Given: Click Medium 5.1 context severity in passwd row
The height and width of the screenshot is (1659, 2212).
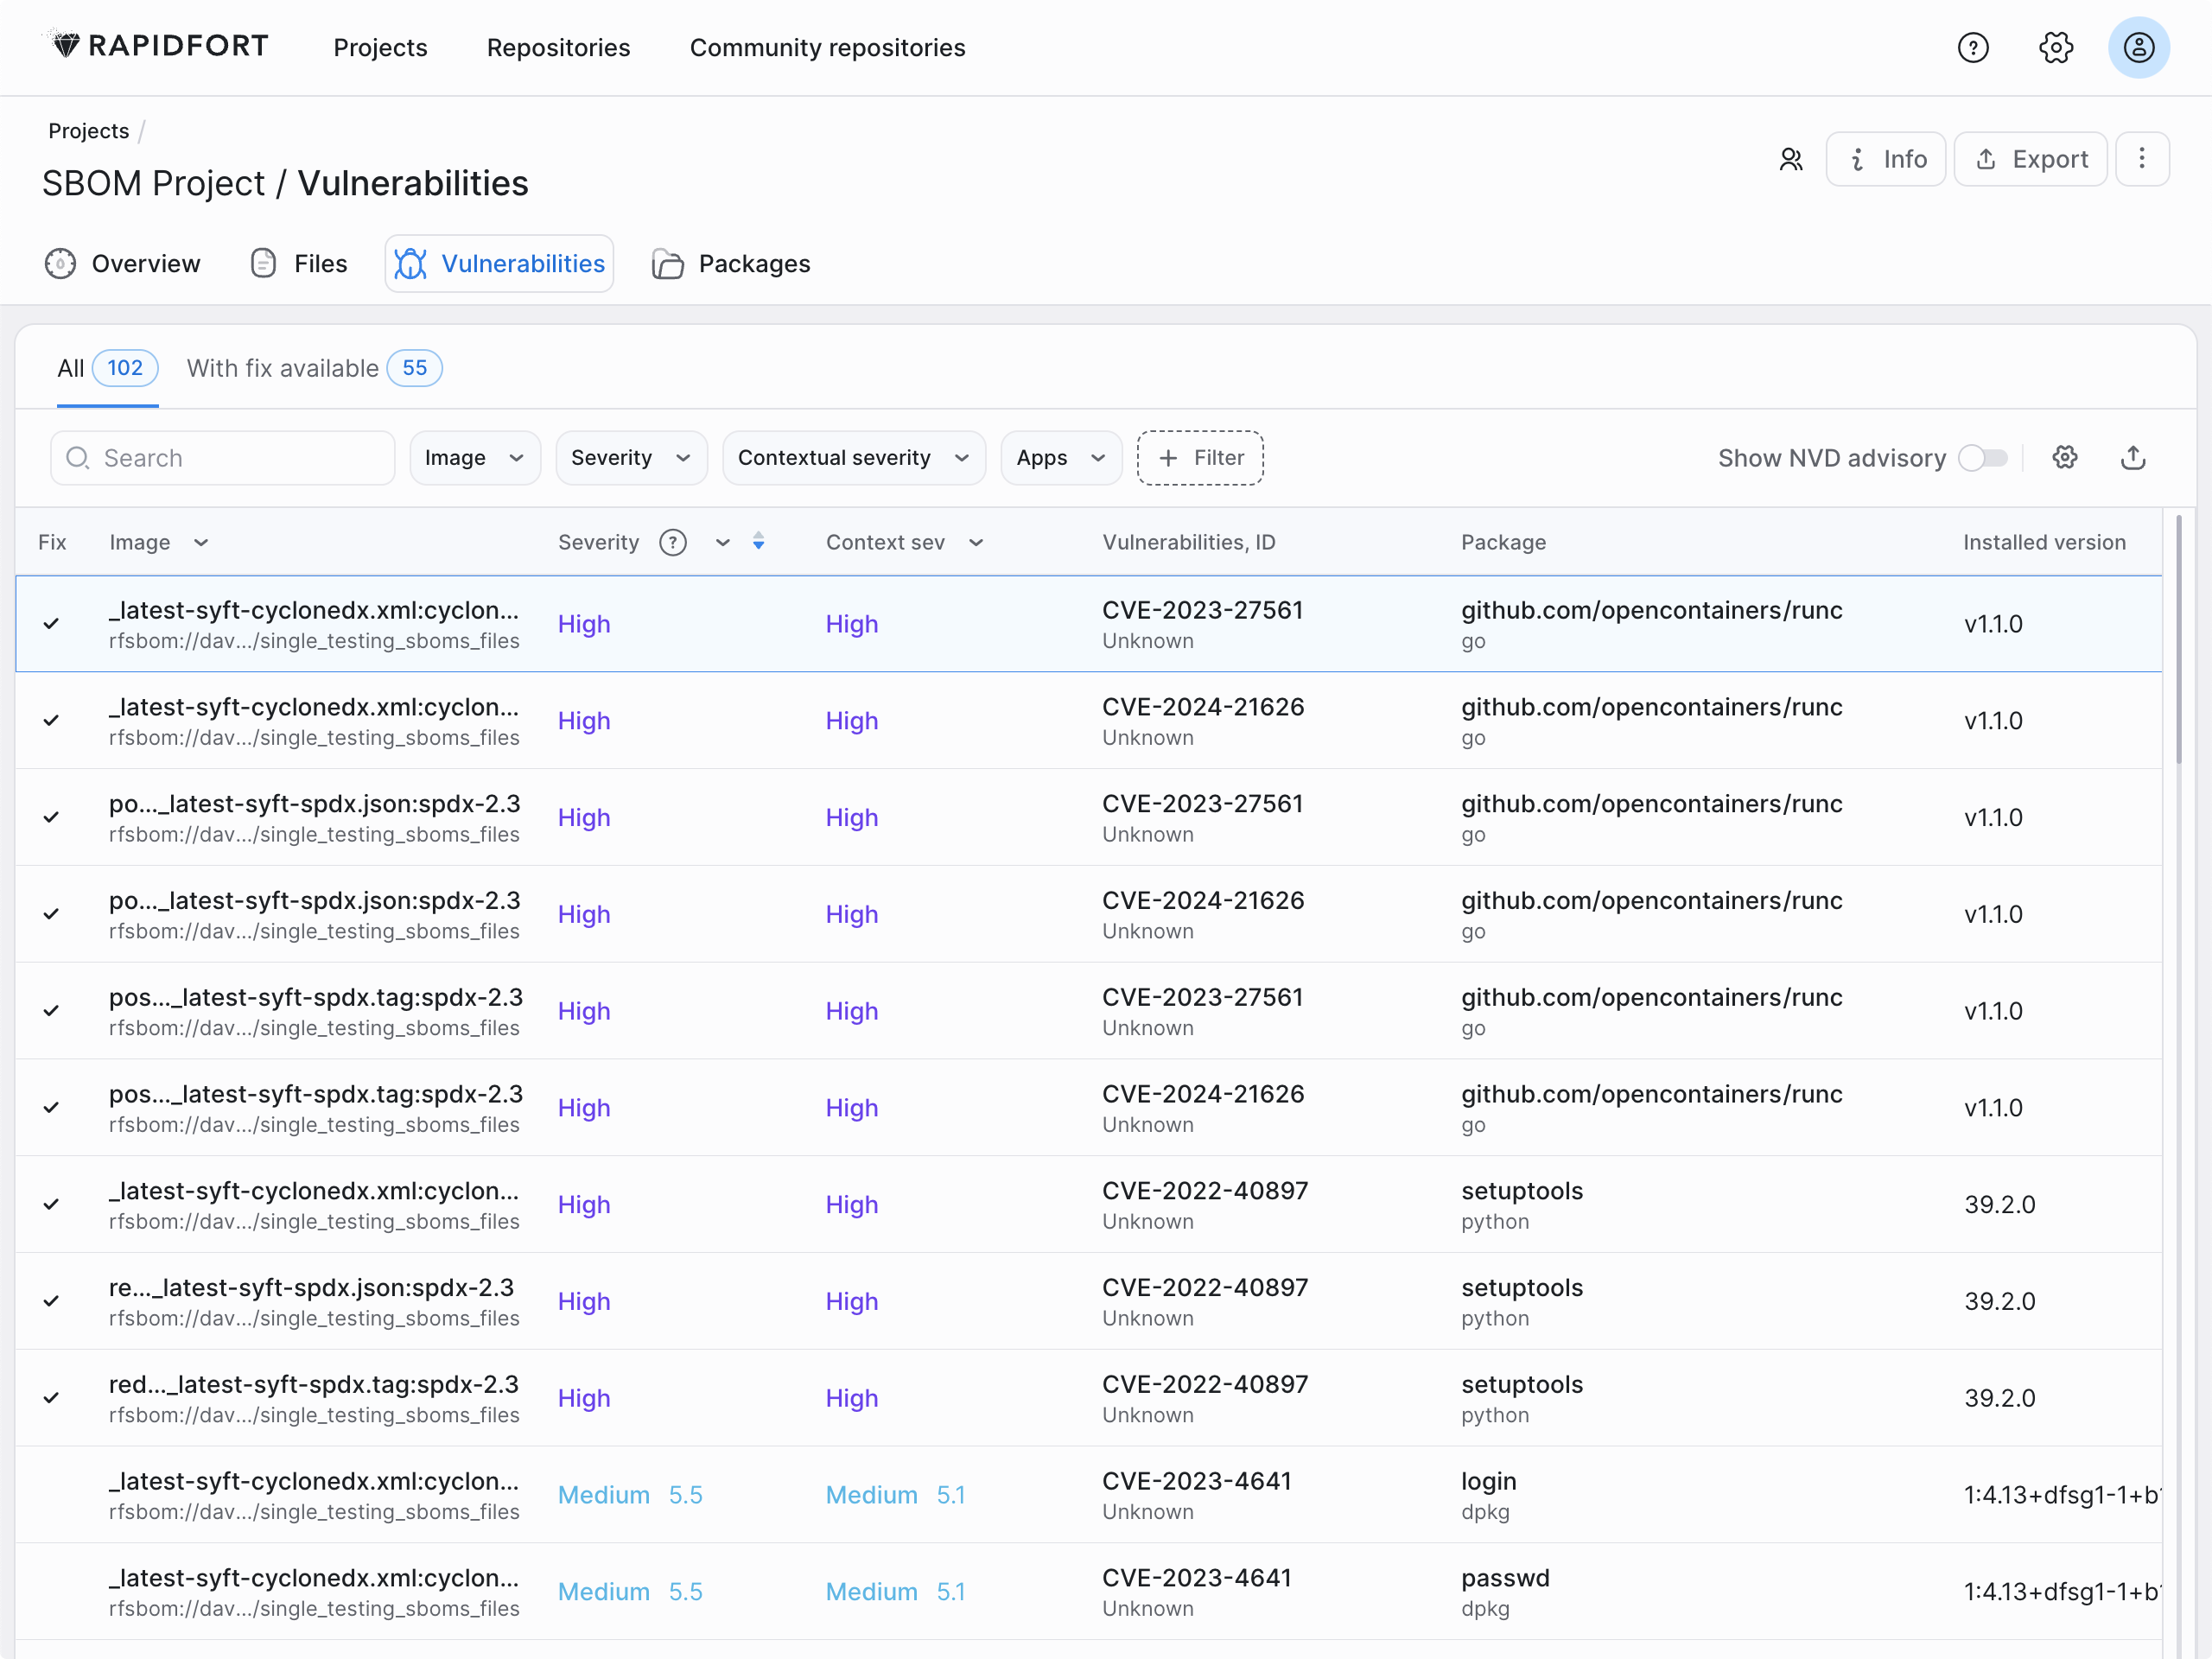Looking at the screenshot, I should [896, 1592].
